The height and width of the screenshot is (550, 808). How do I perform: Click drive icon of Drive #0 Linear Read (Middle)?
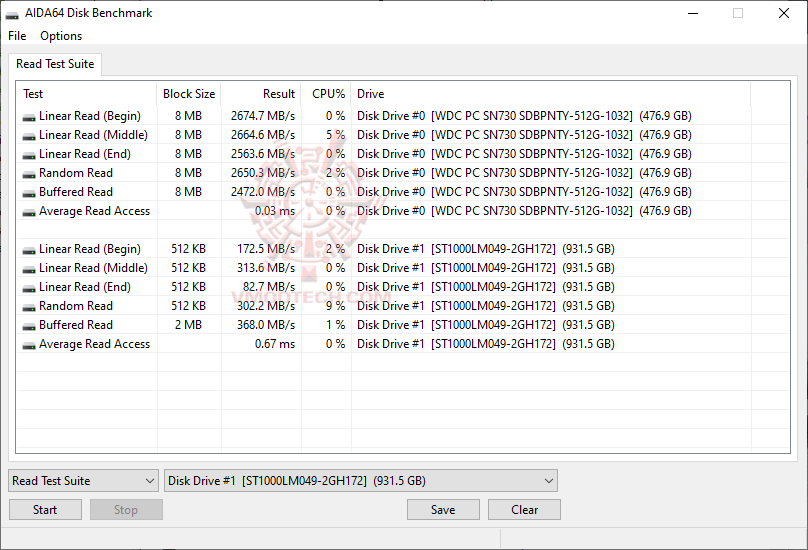(29, 136)
